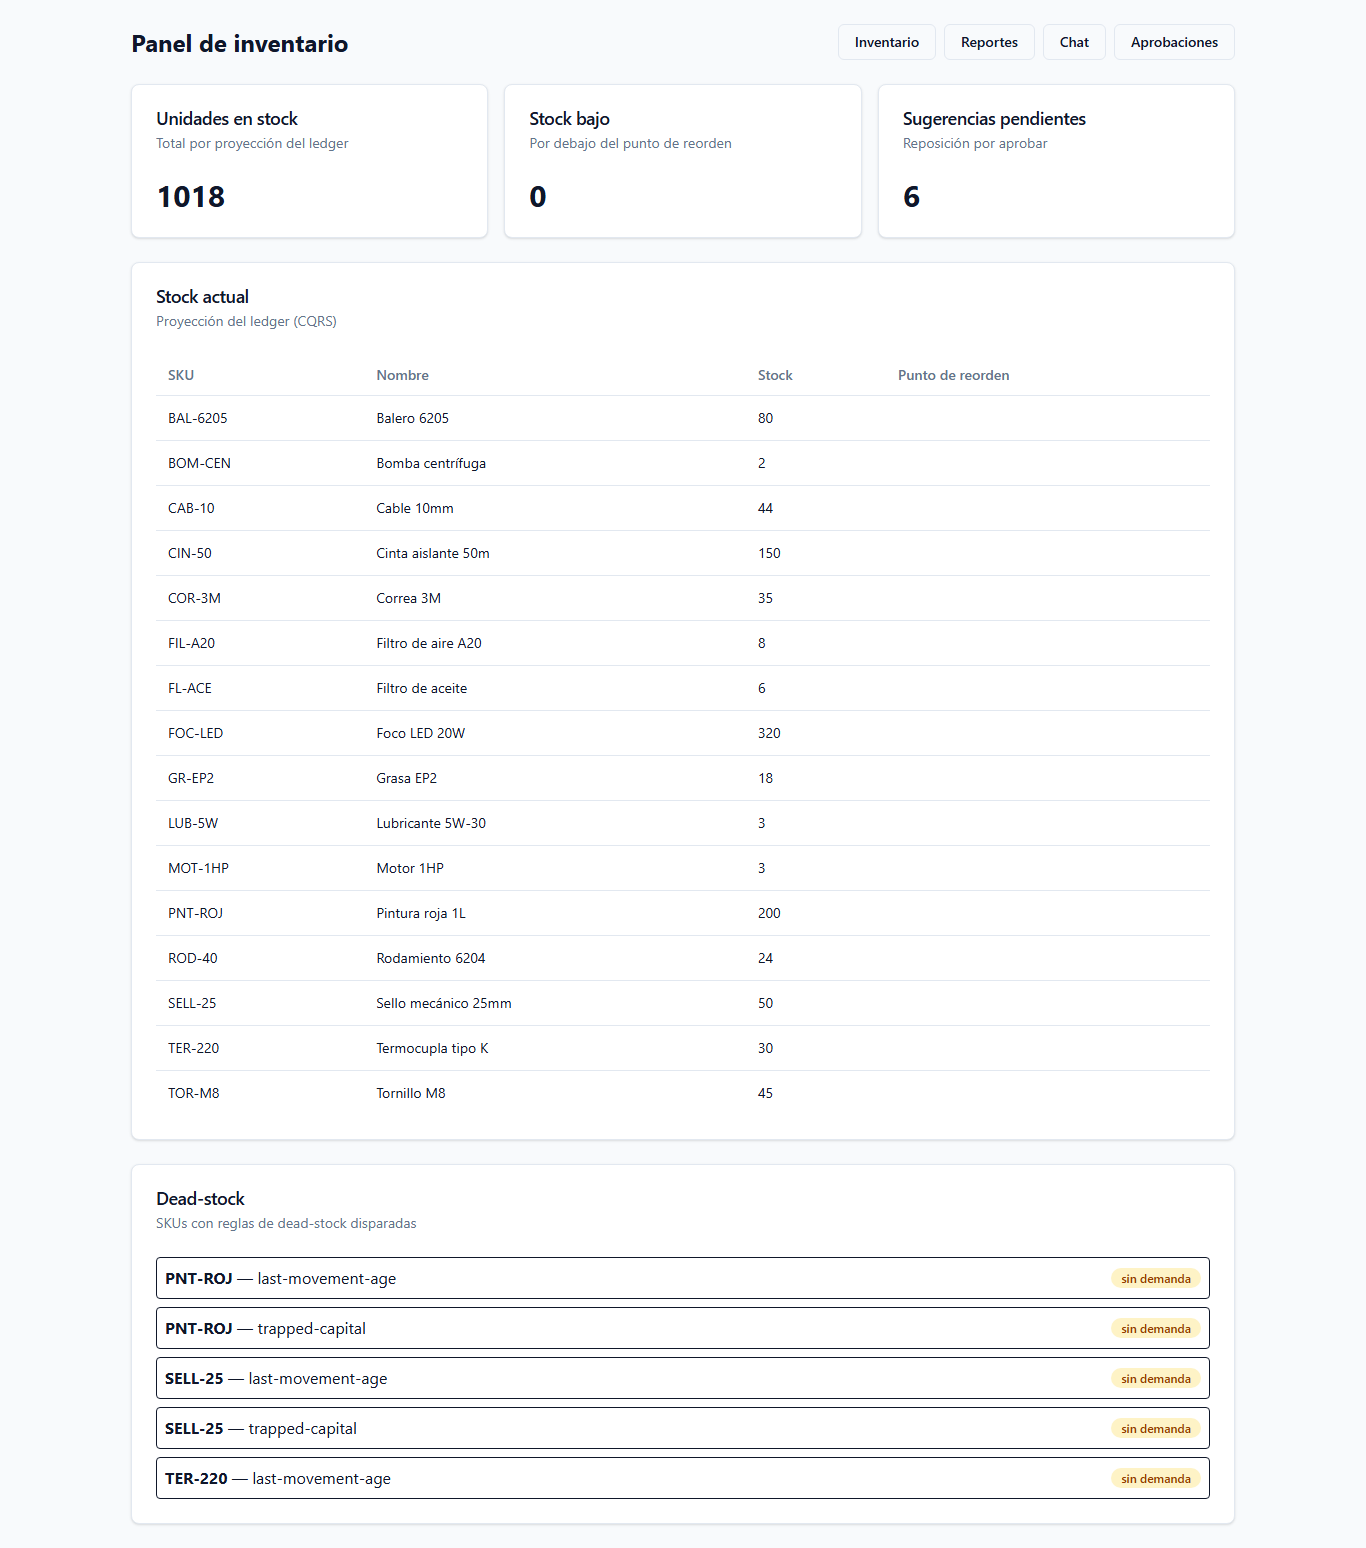The image size is (1366, 1548).
Task: Click stock value 320 for Foco LED
Action: pos(769,733)
